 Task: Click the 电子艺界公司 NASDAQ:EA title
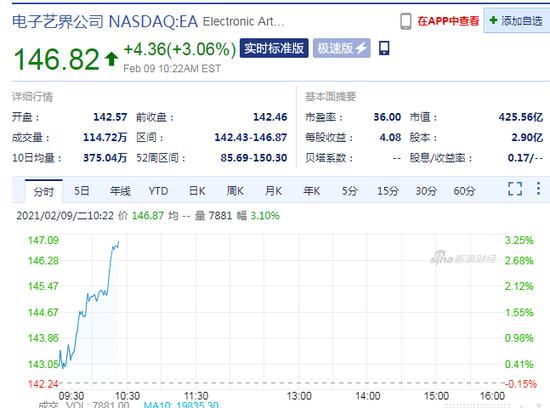(x=105, y=22)
